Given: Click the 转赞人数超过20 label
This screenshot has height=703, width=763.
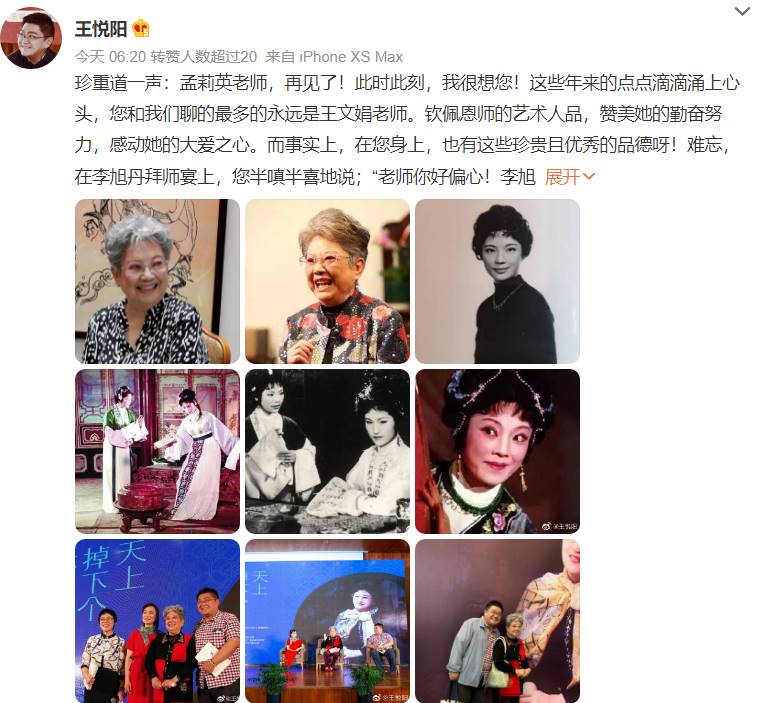Looking at the screenshot, I should coord(203,57).
